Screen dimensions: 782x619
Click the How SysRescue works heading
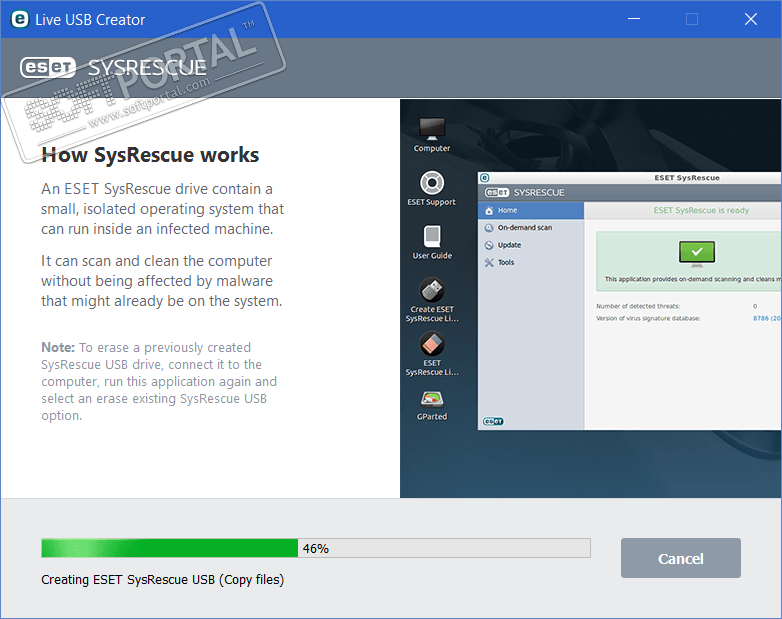150,155
